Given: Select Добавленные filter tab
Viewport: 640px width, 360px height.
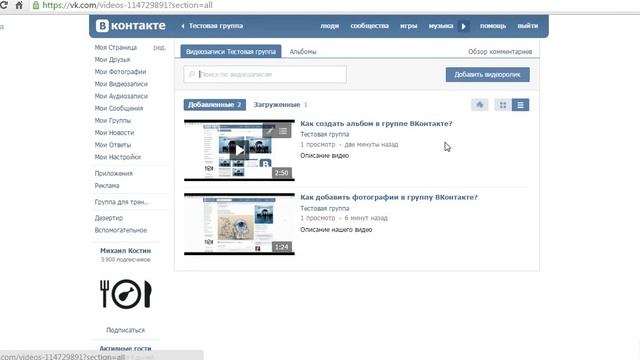Looking at the screenshot, I should [x=215, y=104].
